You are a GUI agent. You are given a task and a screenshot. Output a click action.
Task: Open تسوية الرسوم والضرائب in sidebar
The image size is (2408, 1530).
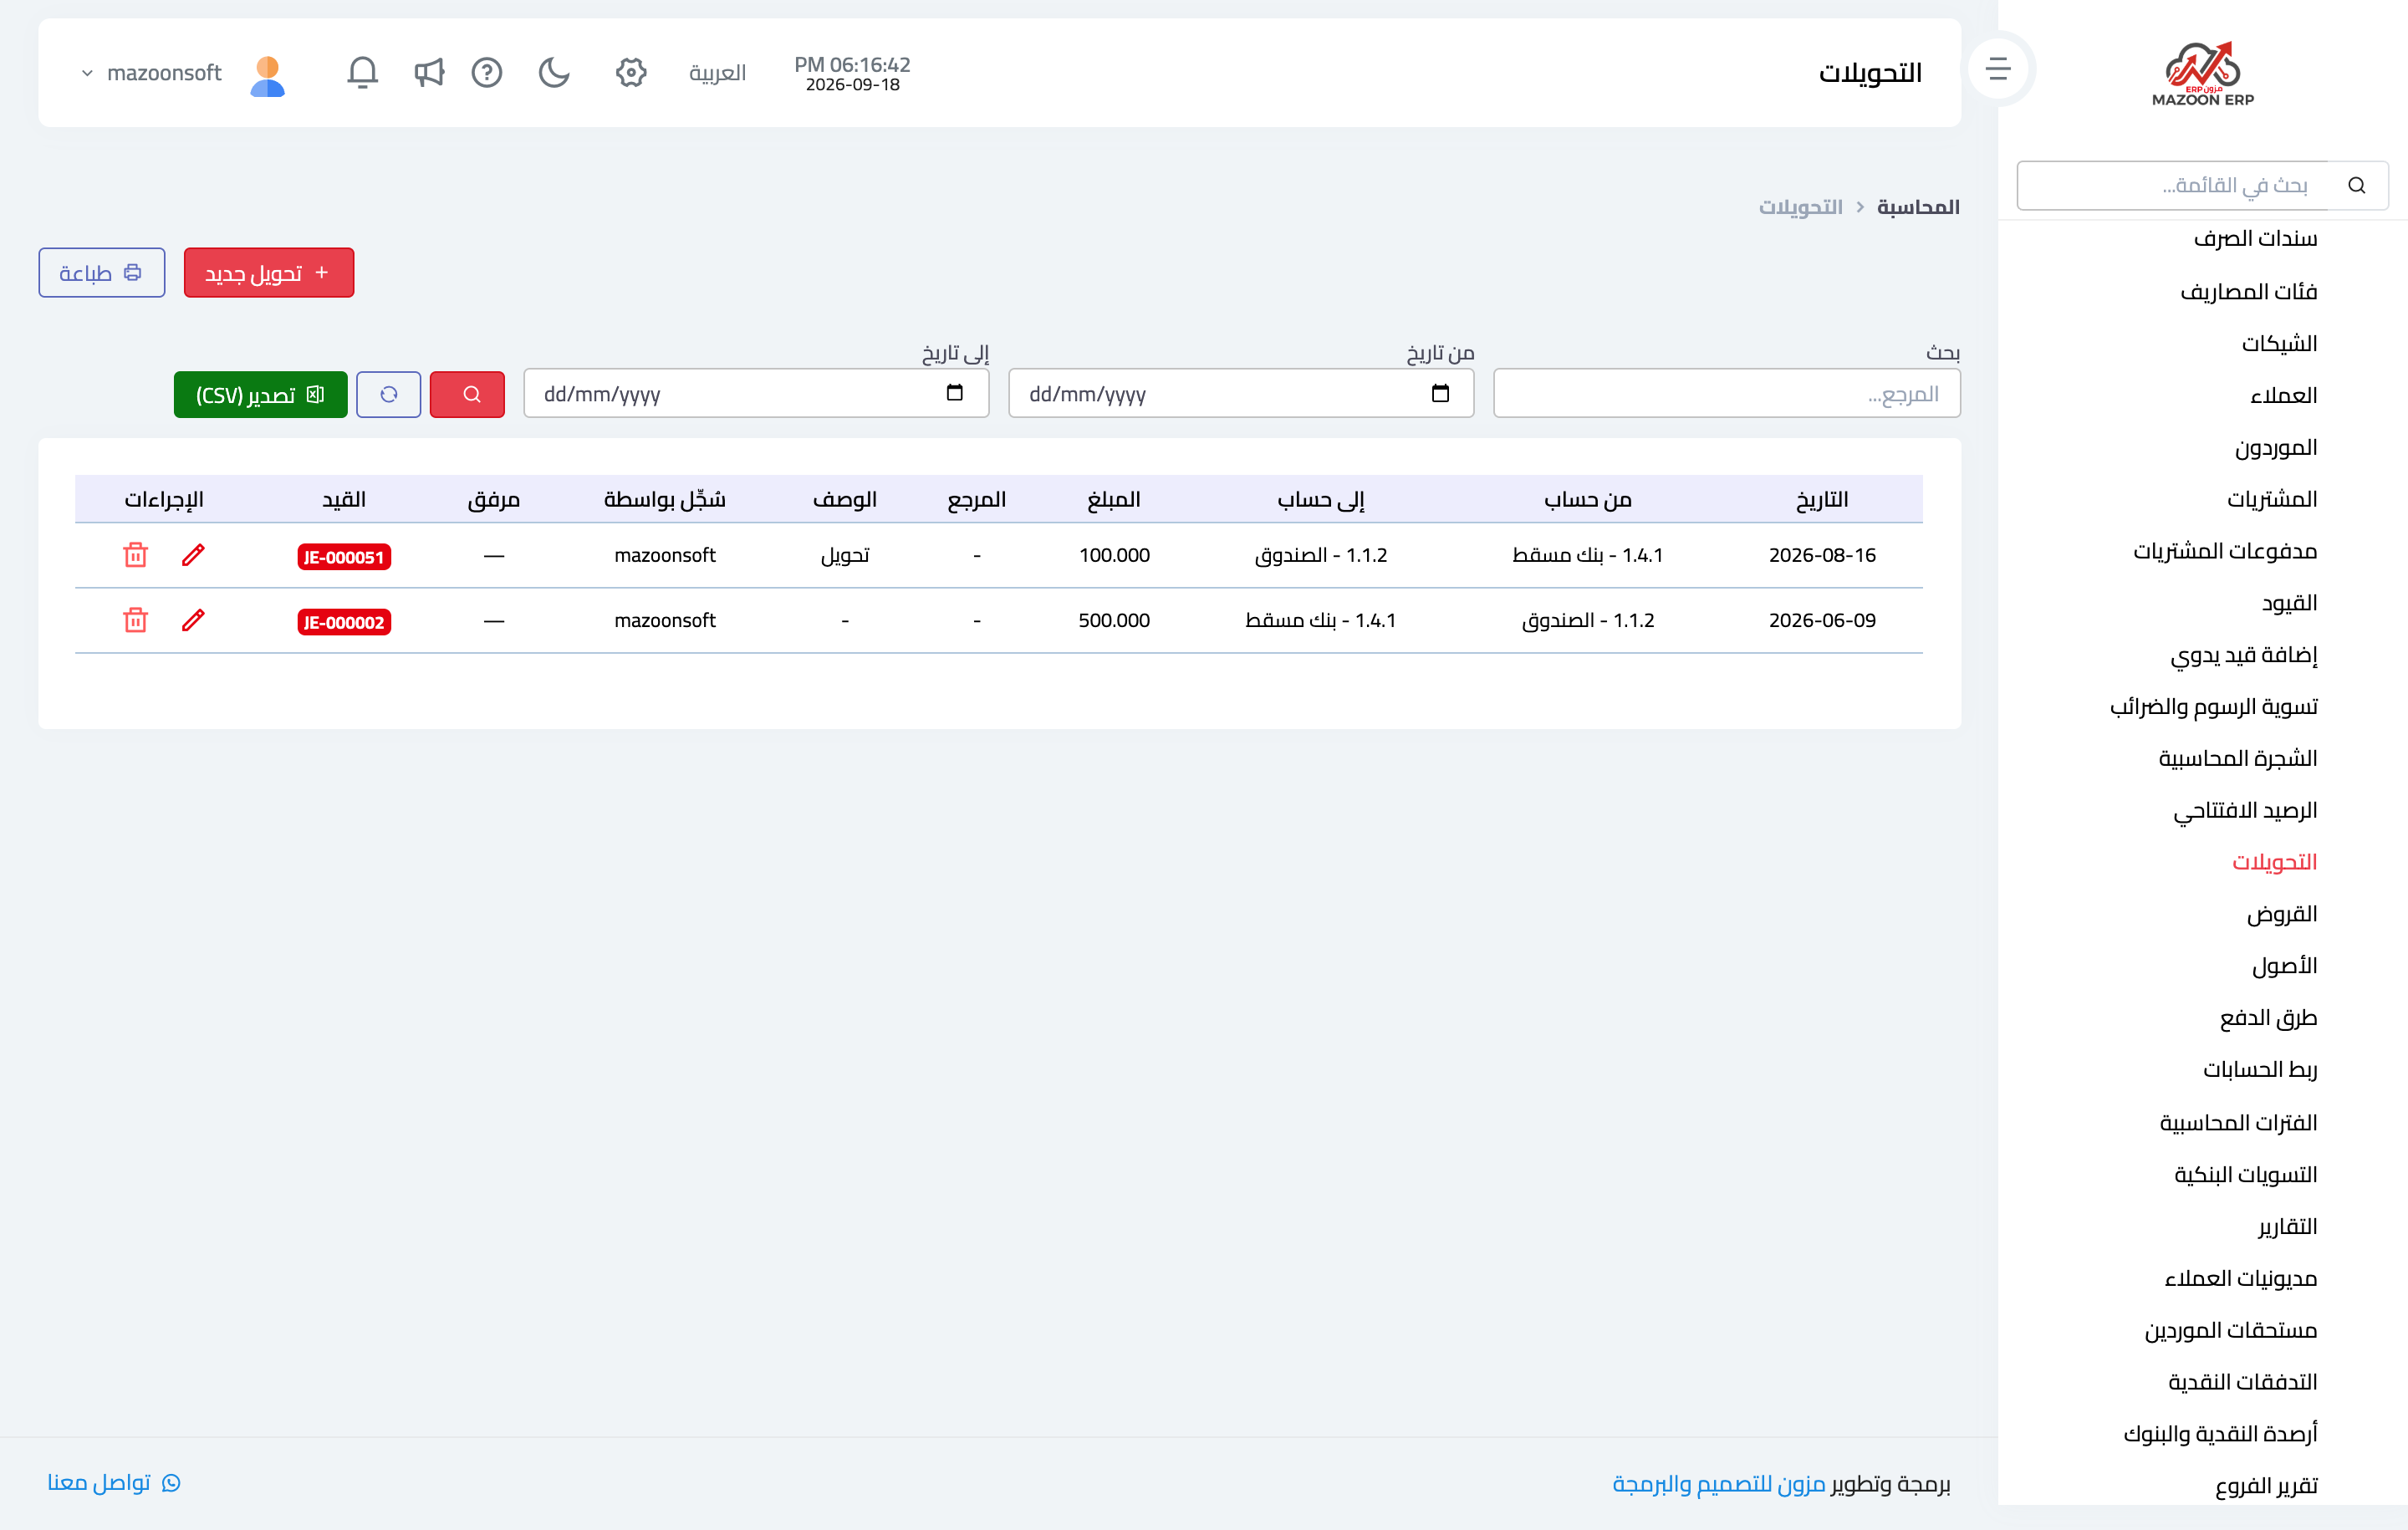click(2213, 707)
